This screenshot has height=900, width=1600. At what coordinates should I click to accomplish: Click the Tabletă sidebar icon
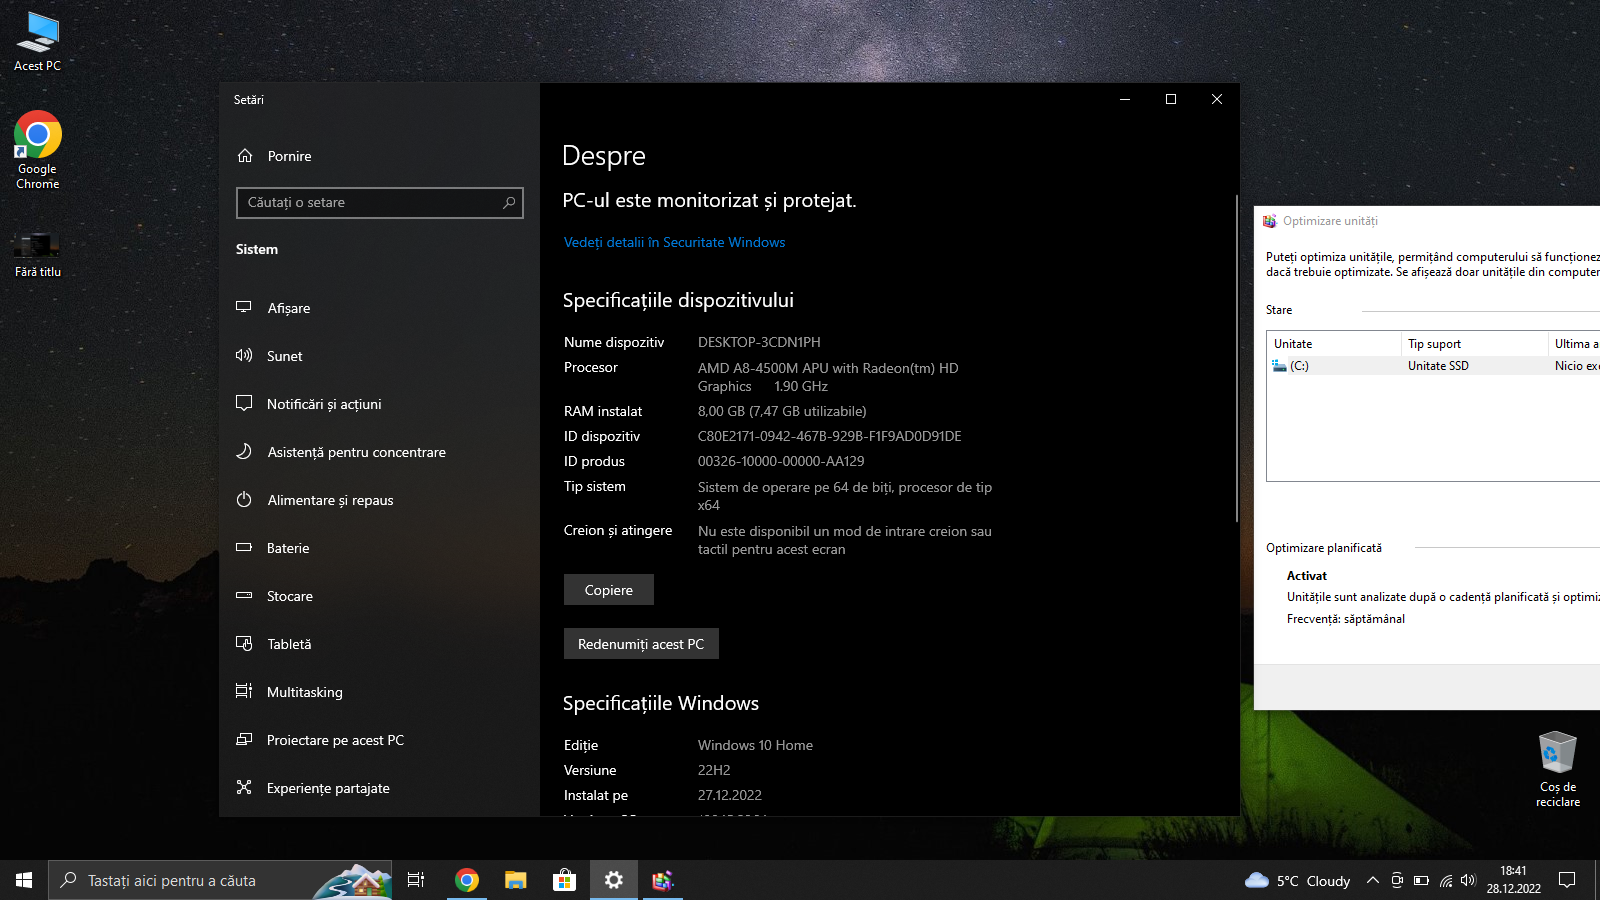click(x=244, y=644)
